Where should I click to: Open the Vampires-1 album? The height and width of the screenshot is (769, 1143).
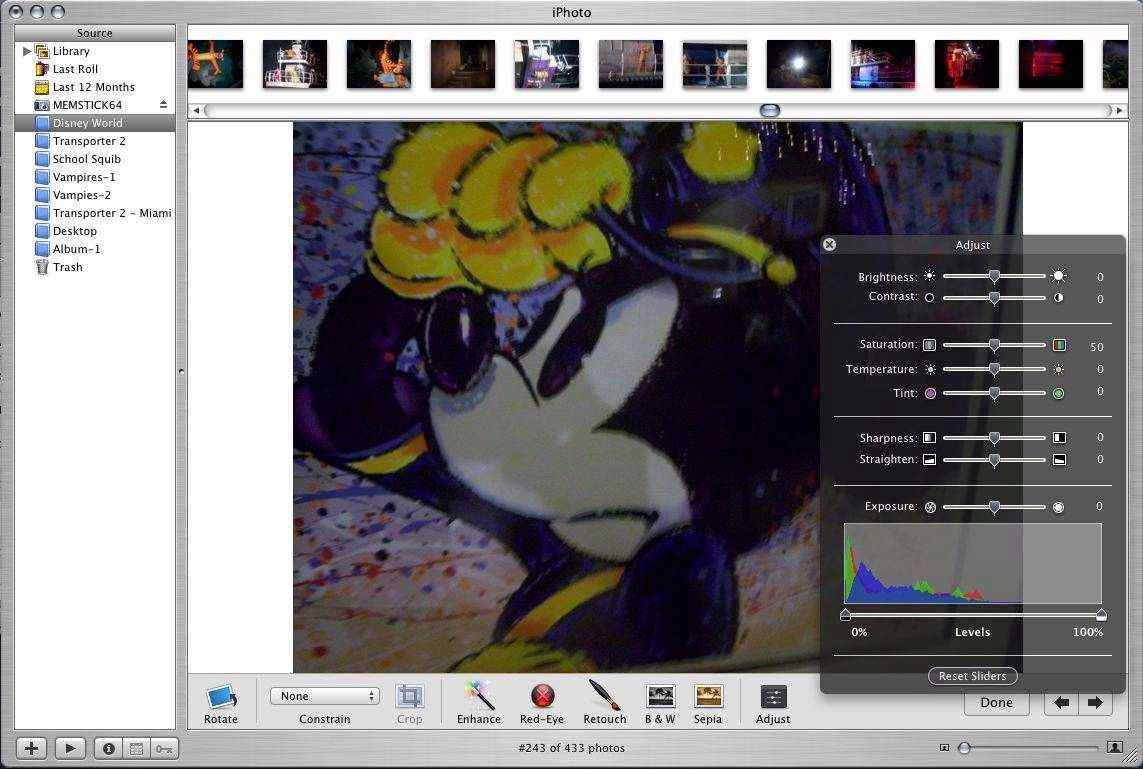[95, 177]
